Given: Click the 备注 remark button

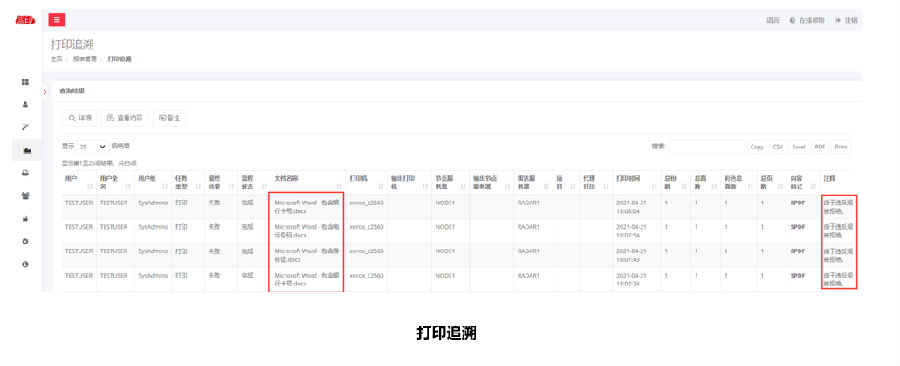Looking at the screenshot, I should coord(169,118).
